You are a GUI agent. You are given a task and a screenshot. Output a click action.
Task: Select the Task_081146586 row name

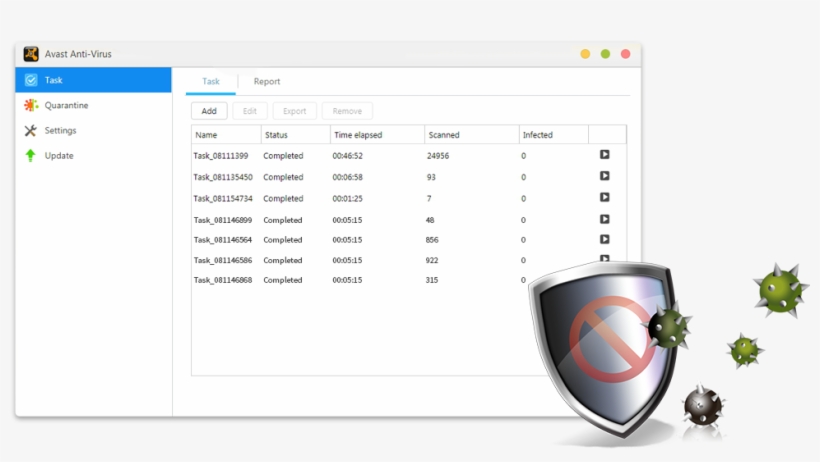coord(223,261)
